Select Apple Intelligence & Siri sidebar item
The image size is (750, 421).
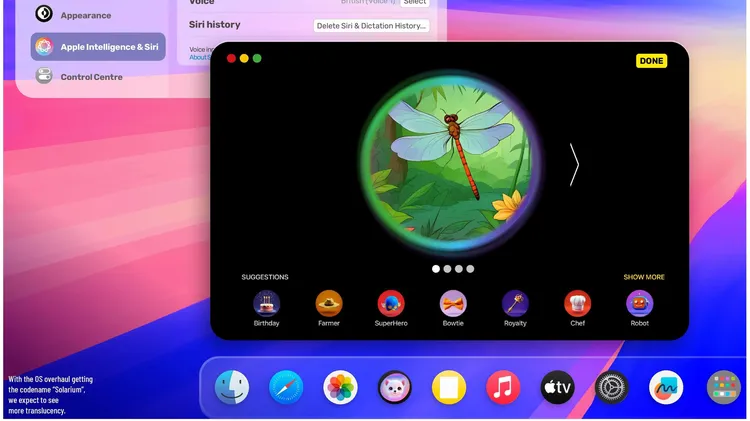coord(98,46)
